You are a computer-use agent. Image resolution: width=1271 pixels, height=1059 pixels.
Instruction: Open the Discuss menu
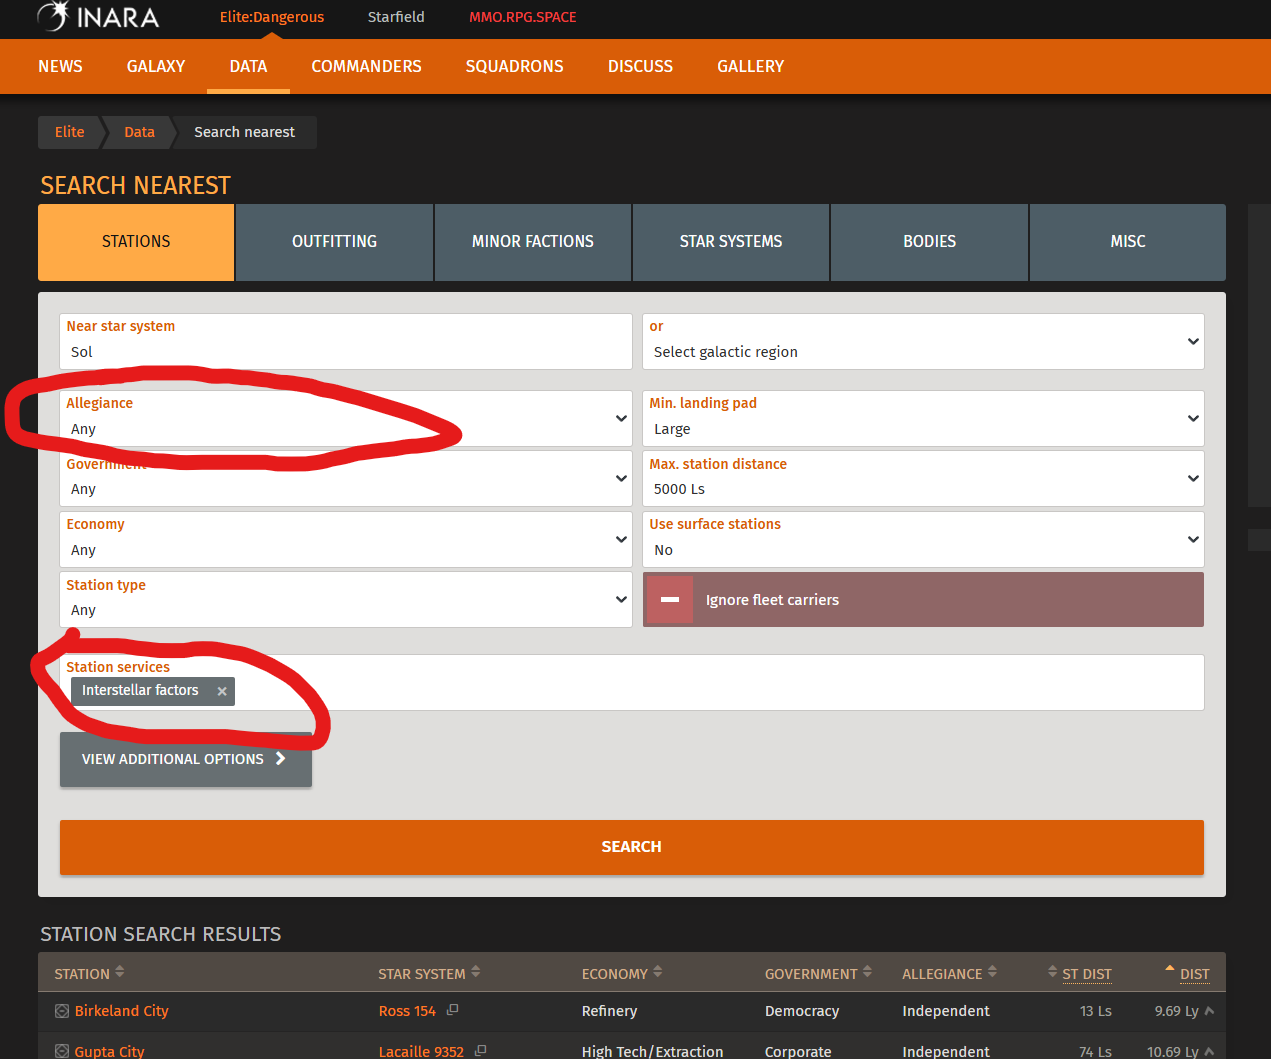tap(640, 66)
